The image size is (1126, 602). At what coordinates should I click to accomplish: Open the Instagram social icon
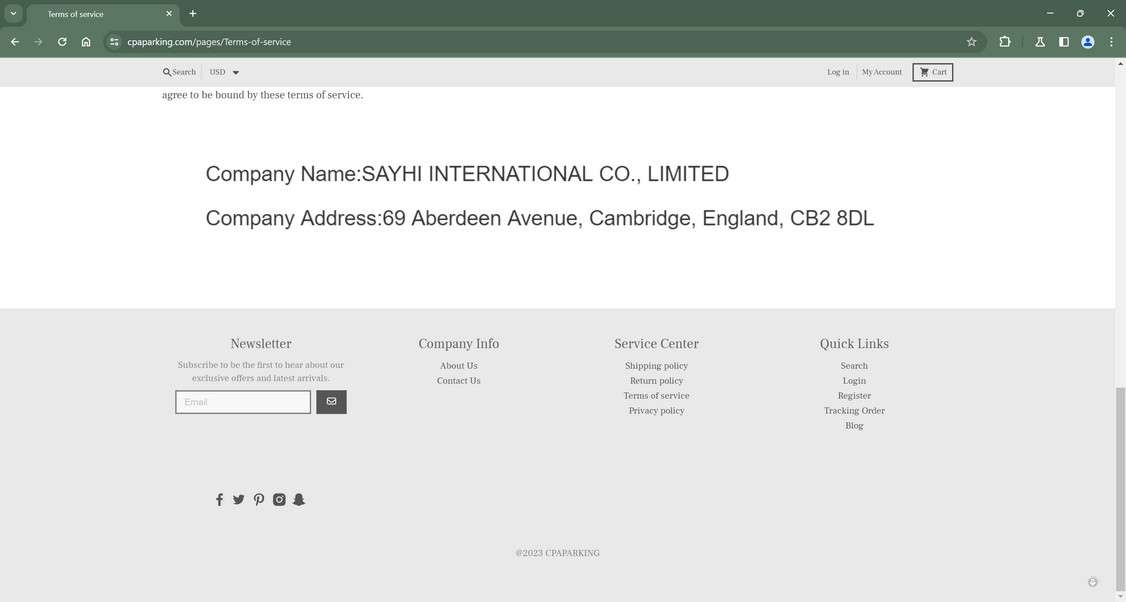(x=279, y=499)
